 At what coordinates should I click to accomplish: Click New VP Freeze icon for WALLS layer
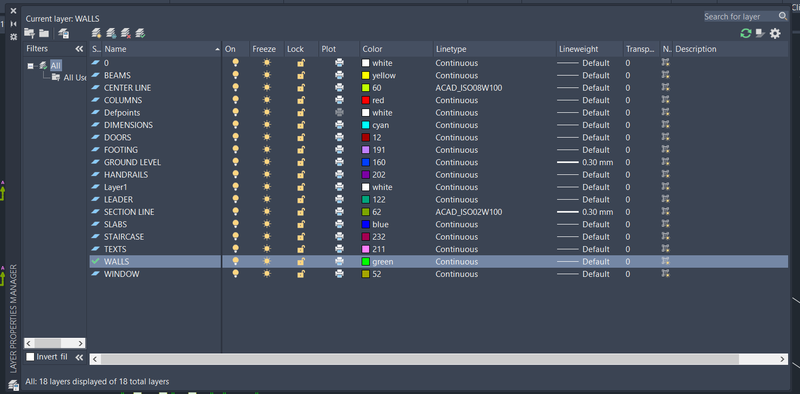coord(665,261)
